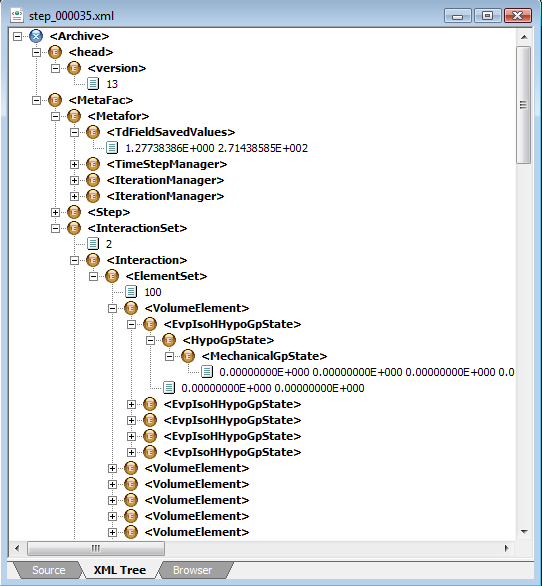Click the MetaFac element icon
The width and height of the screenshot is (542, 586).
point(55,100)
